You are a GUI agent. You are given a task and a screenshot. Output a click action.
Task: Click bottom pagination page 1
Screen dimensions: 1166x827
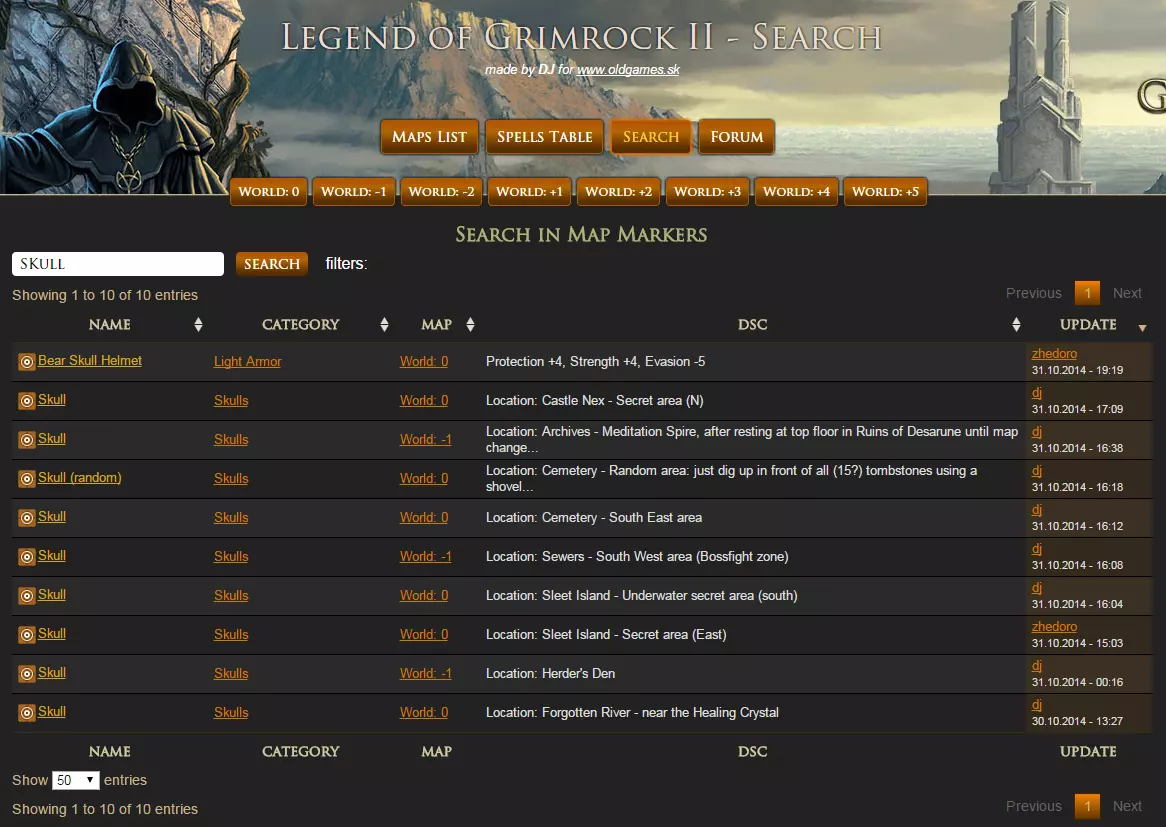click(x=1087, y=806)
